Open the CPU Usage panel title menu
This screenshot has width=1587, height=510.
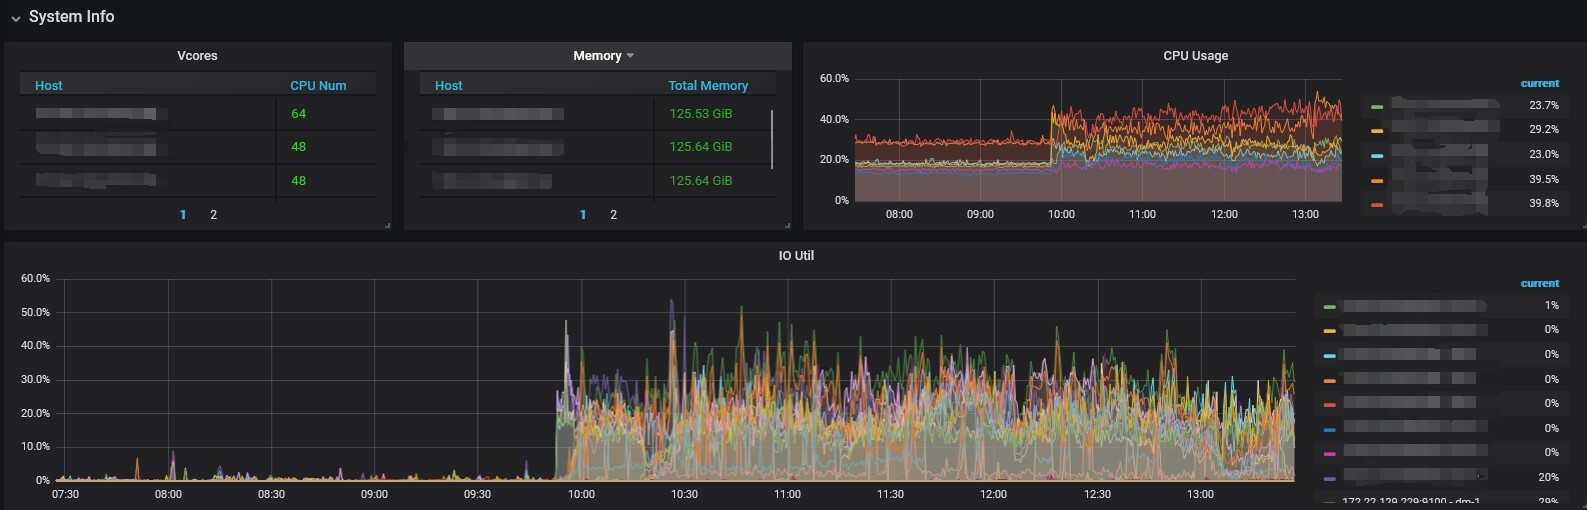(x=1195, y=56)
